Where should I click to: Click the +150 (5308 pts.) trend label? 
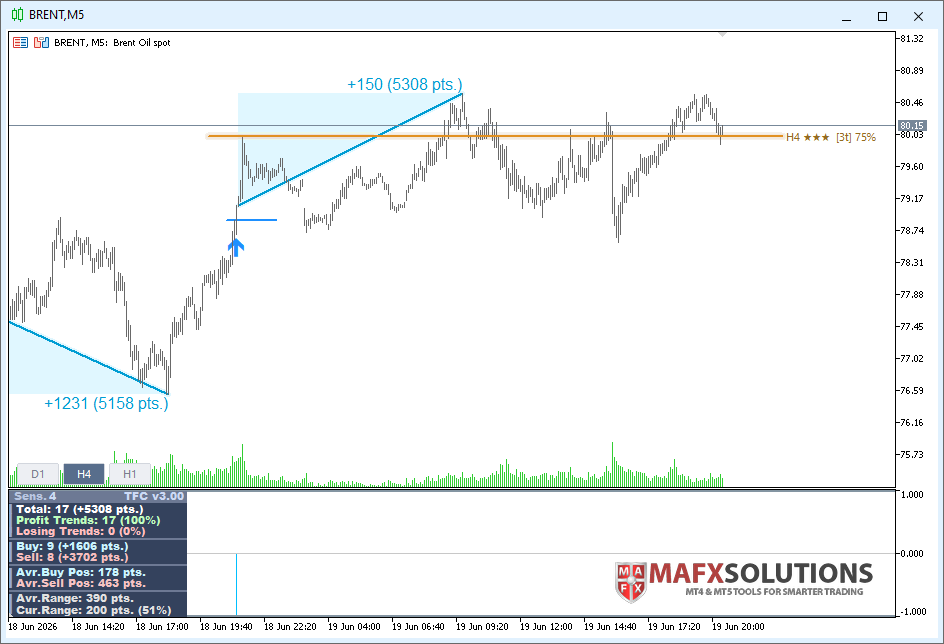pos(405,84)
